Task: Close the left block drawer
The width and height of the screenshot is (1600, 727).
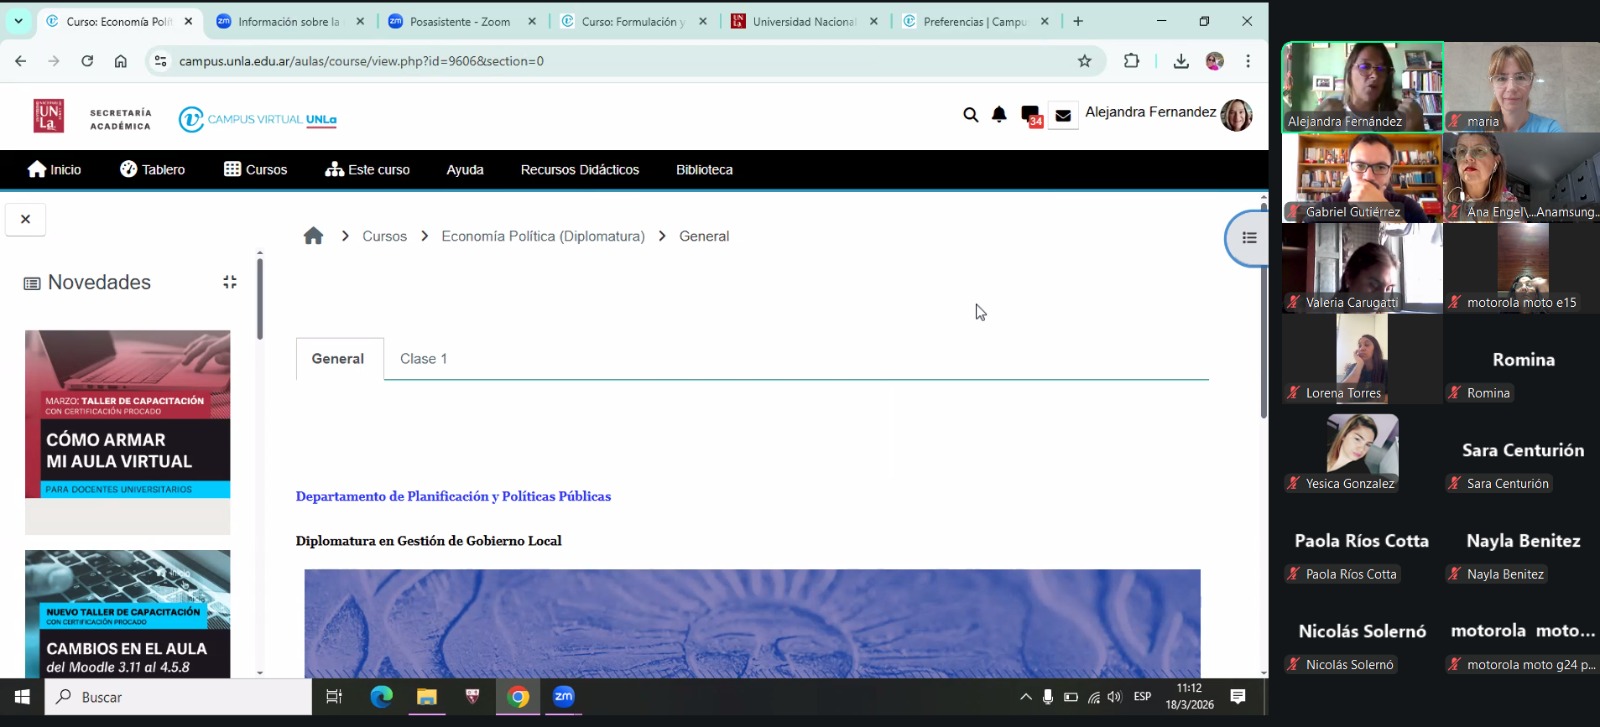Action: click(x=26, y=219)
